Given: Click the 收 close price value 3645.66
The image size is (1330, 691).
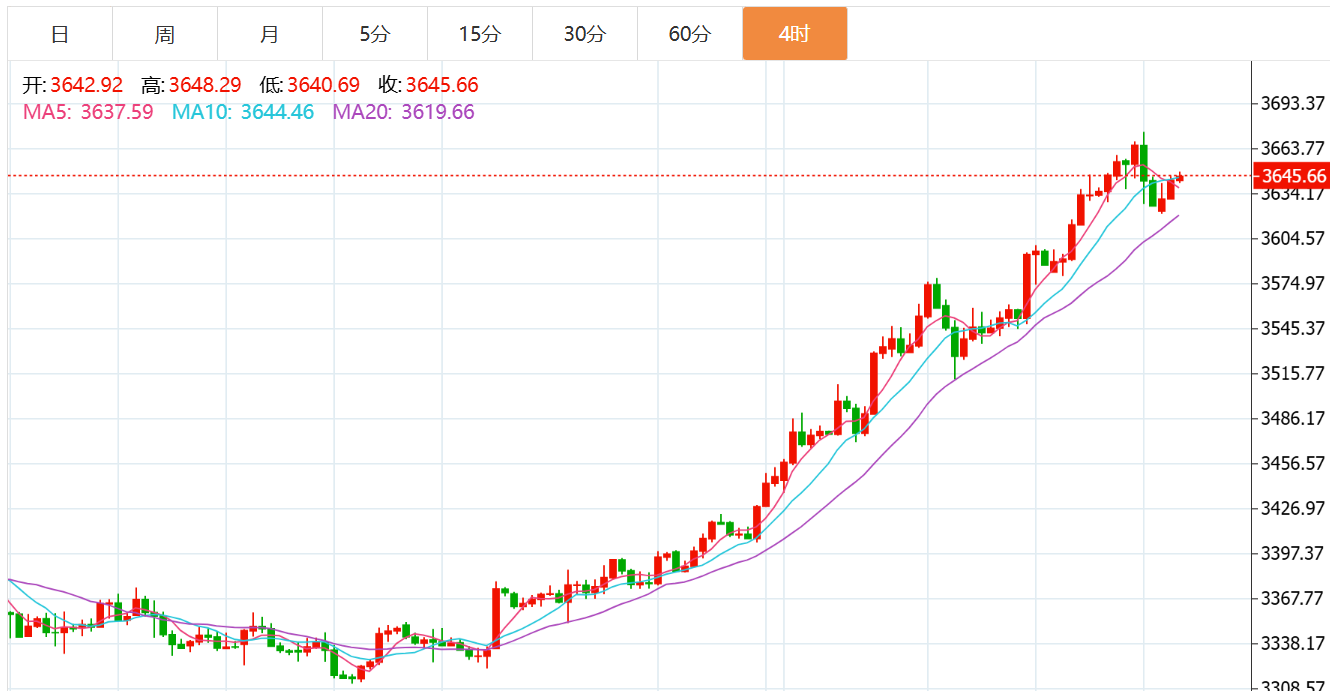Looking at the screenshot, I should tap(442, 86).
